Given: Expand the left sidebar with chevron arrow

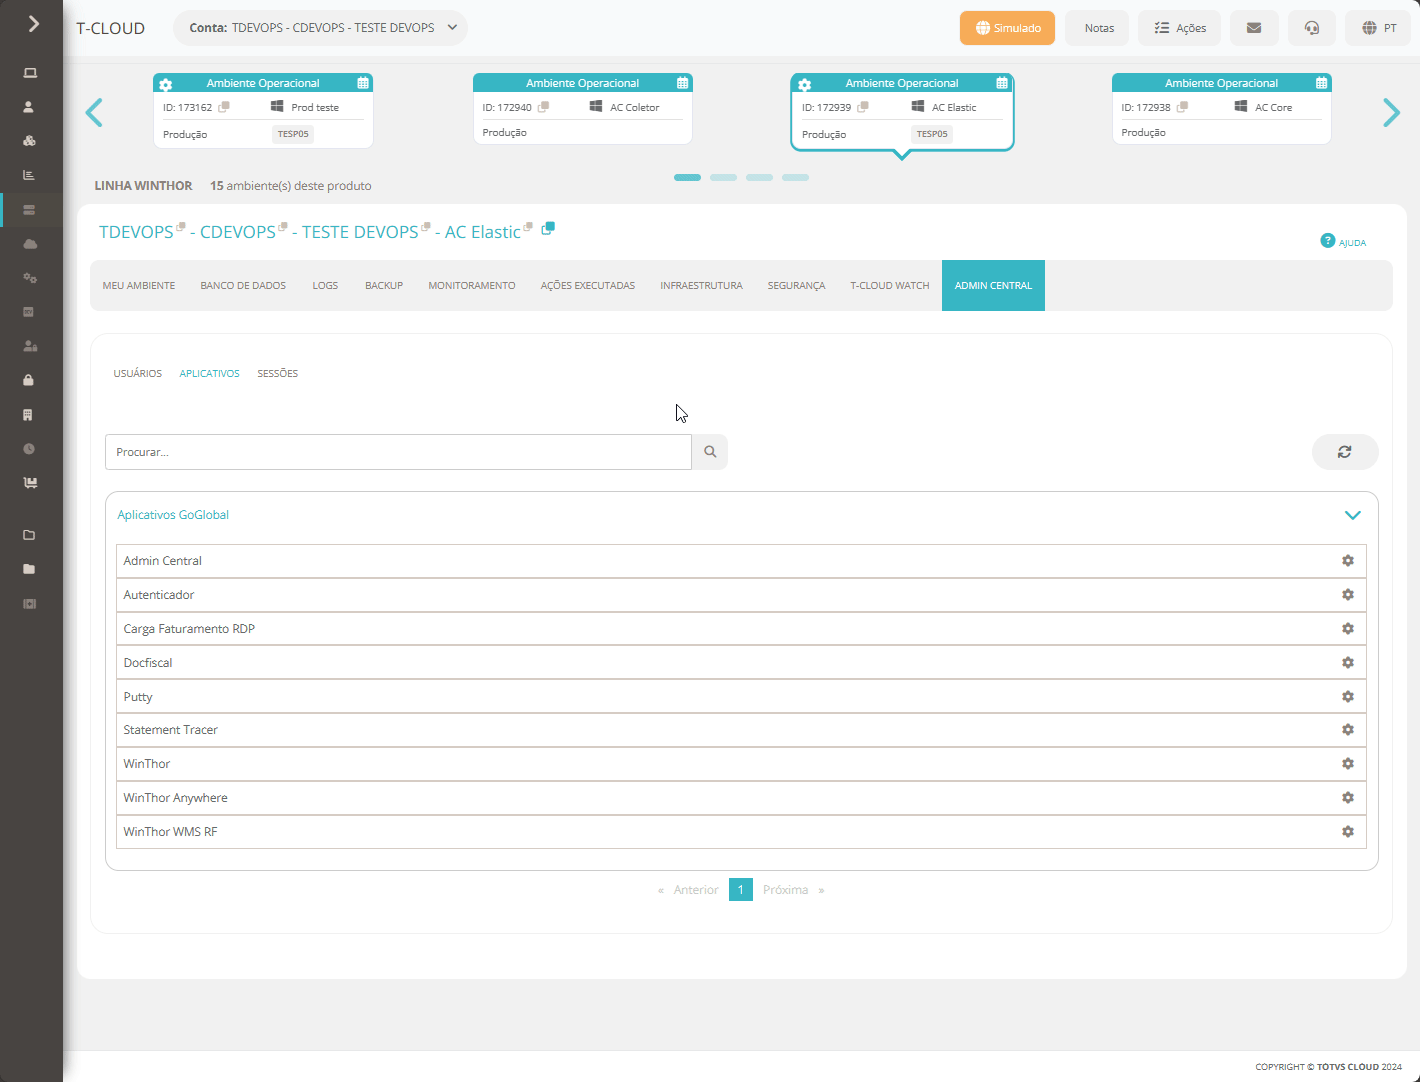Looking at the screenshot, I should coord(33,23).
